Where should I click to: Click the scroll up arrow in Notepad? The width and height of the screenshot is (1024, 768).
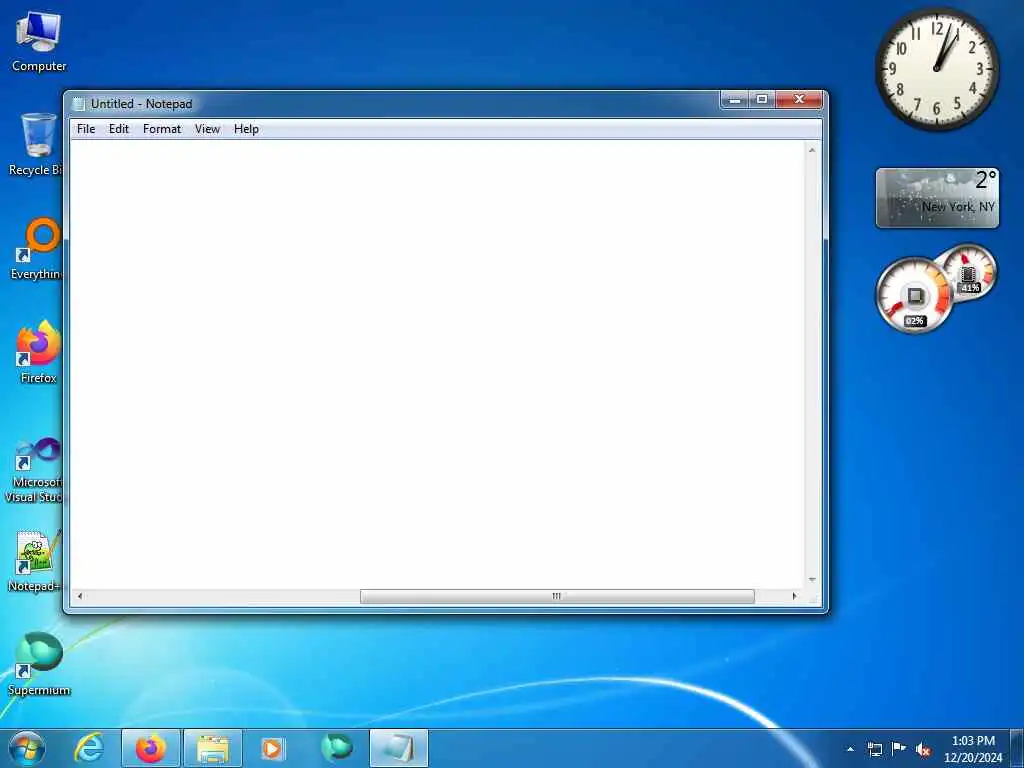(812, 150)
